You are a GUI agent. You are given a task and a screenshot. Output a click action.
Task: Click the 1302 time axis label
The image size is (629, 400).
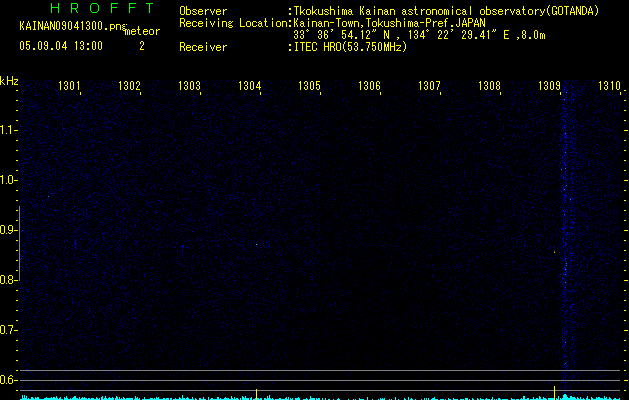[129, 86]
